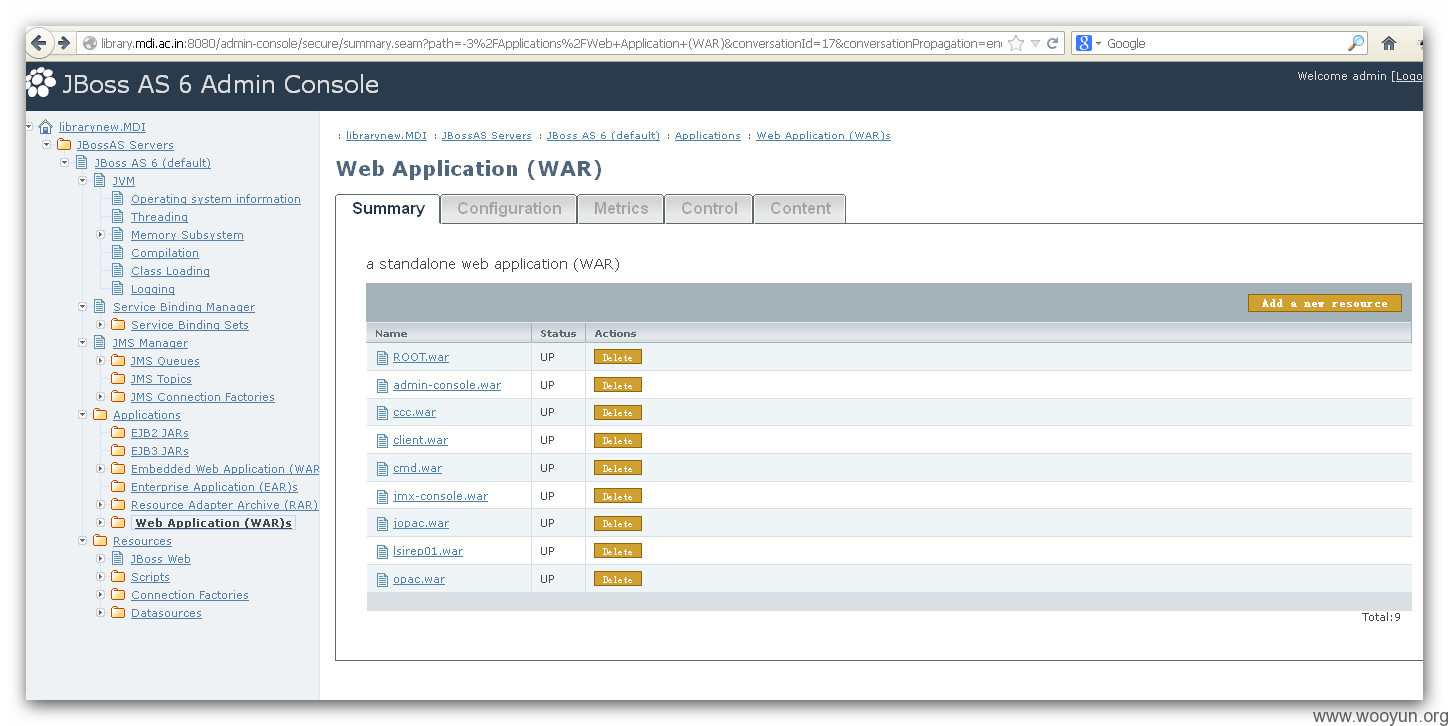Click the magnifier in the Google search box

(x=1356, y=43)
